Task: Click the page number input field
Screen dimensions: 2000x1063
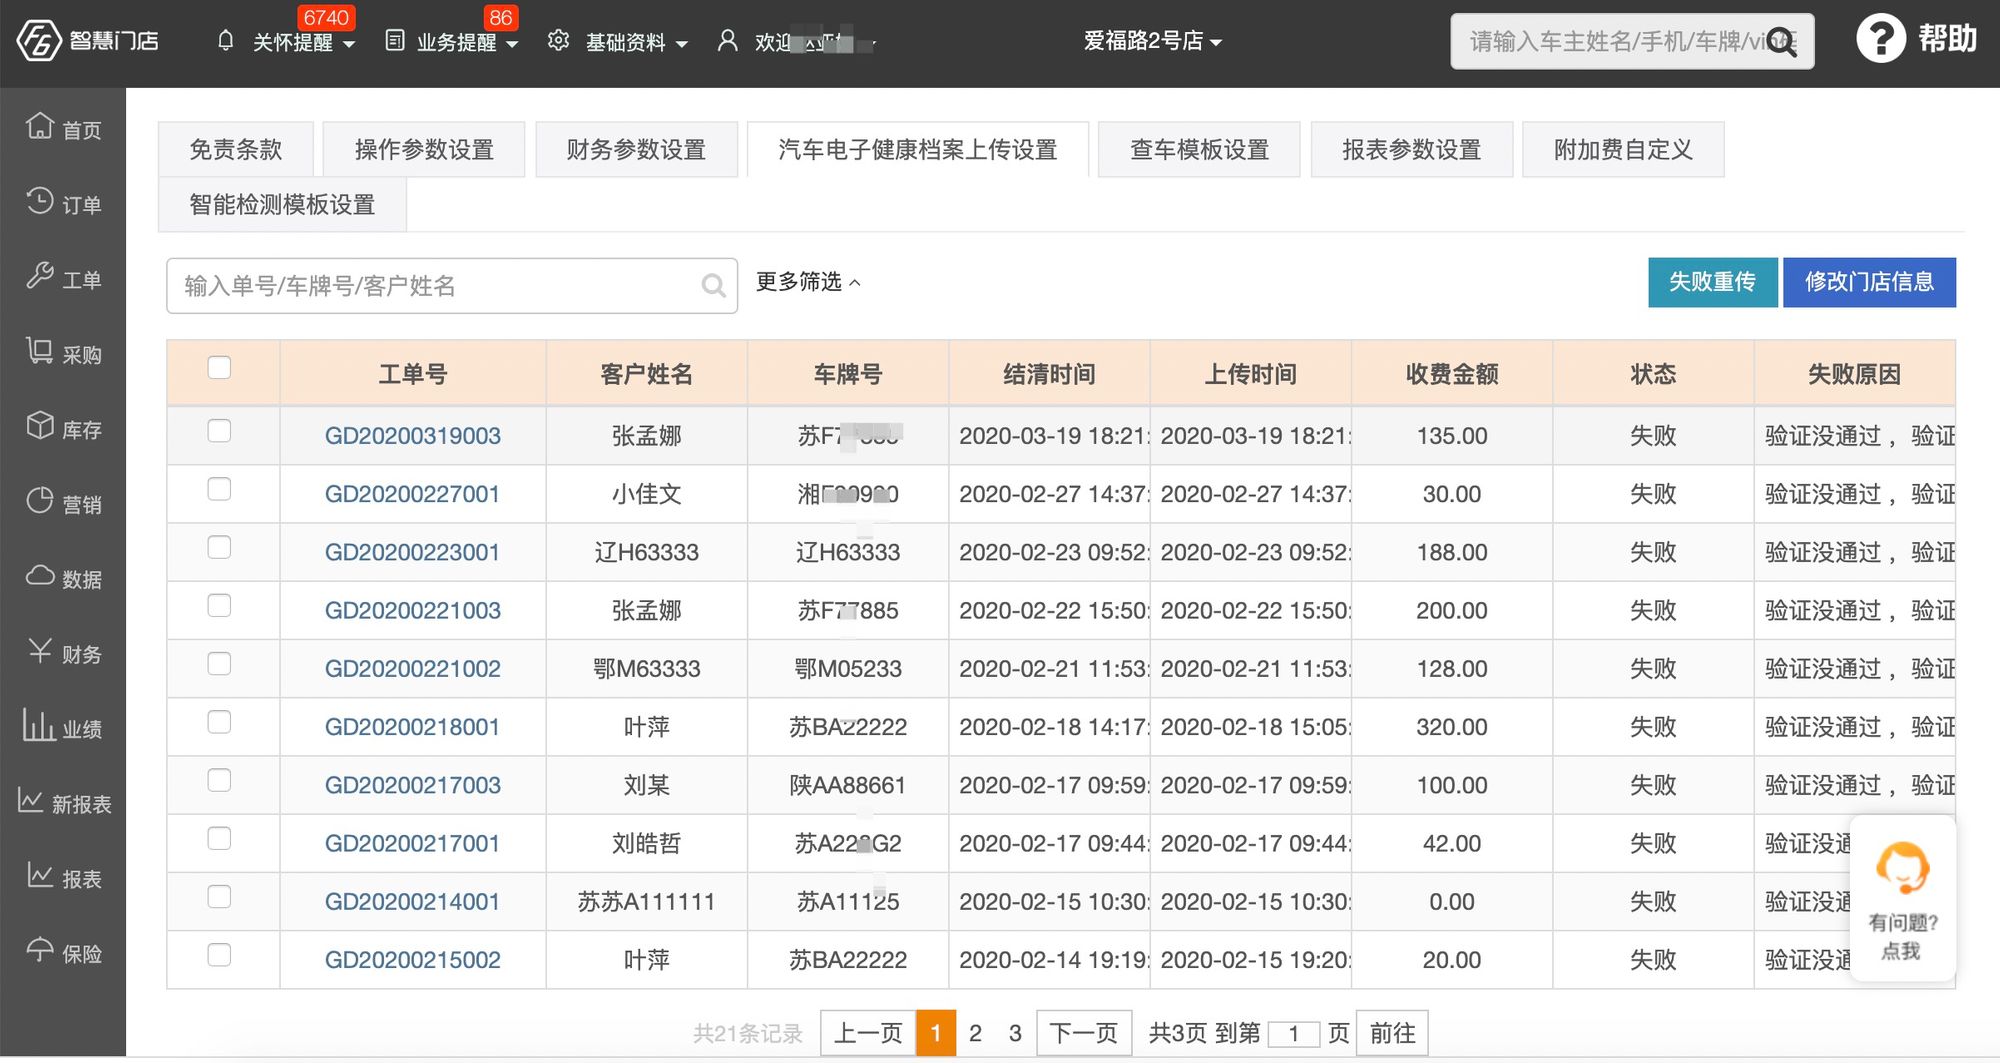Action: pyautogui.click(x=1294, y=1034)
